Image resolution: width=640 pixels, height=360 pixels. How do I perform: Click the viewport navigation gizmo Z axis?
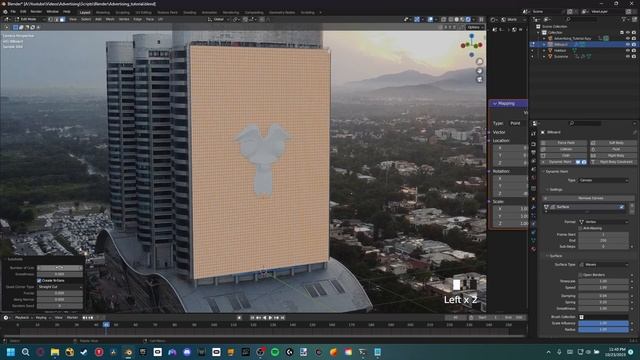[x=471, y=36]
